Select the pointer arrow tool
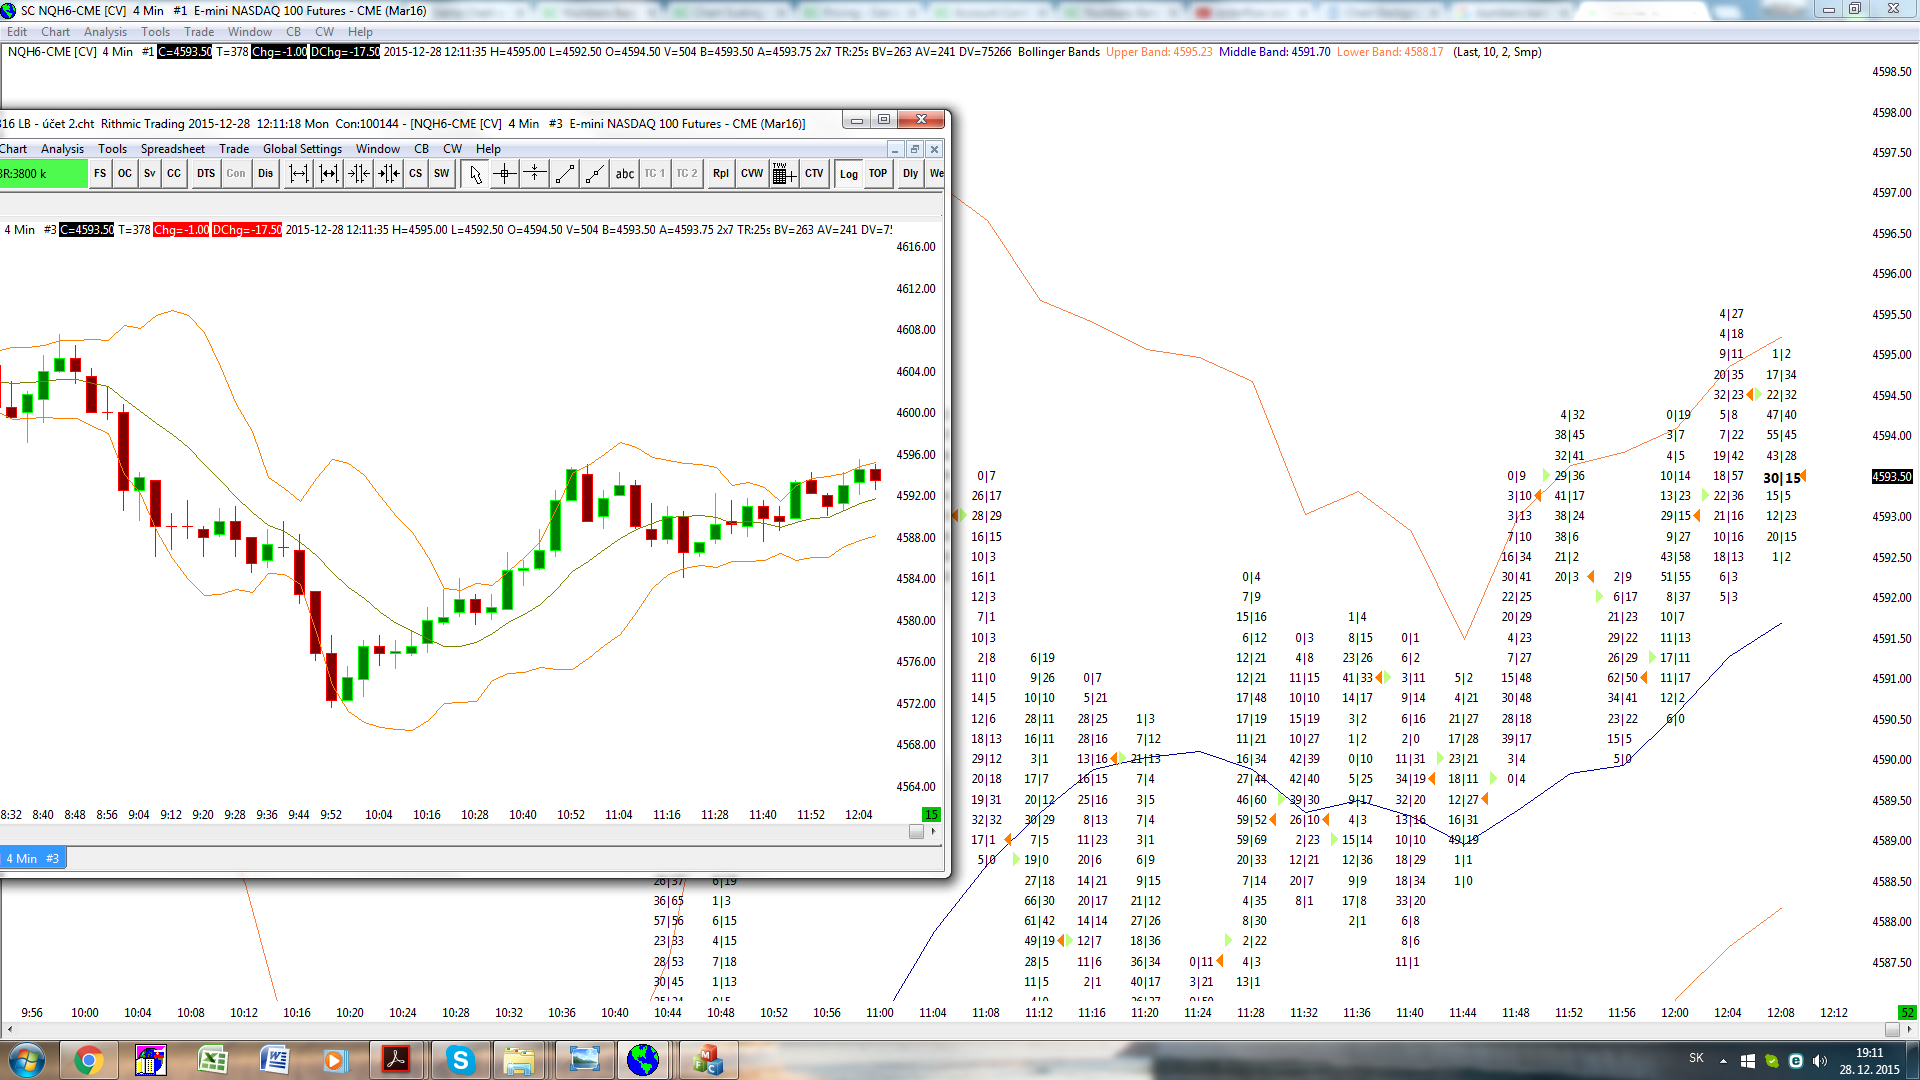Screen dimensions: 1920x1080 tap(475, 174)
